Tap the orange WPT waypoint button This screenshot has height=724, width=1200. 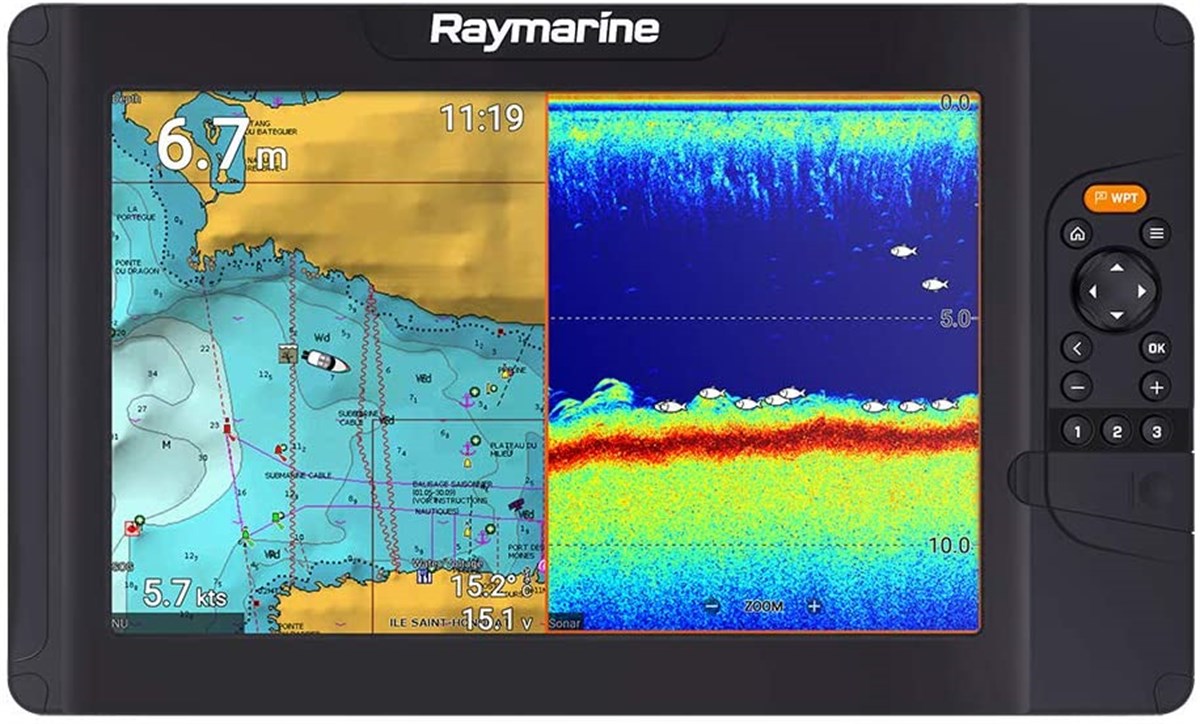tap(1116, 198)
